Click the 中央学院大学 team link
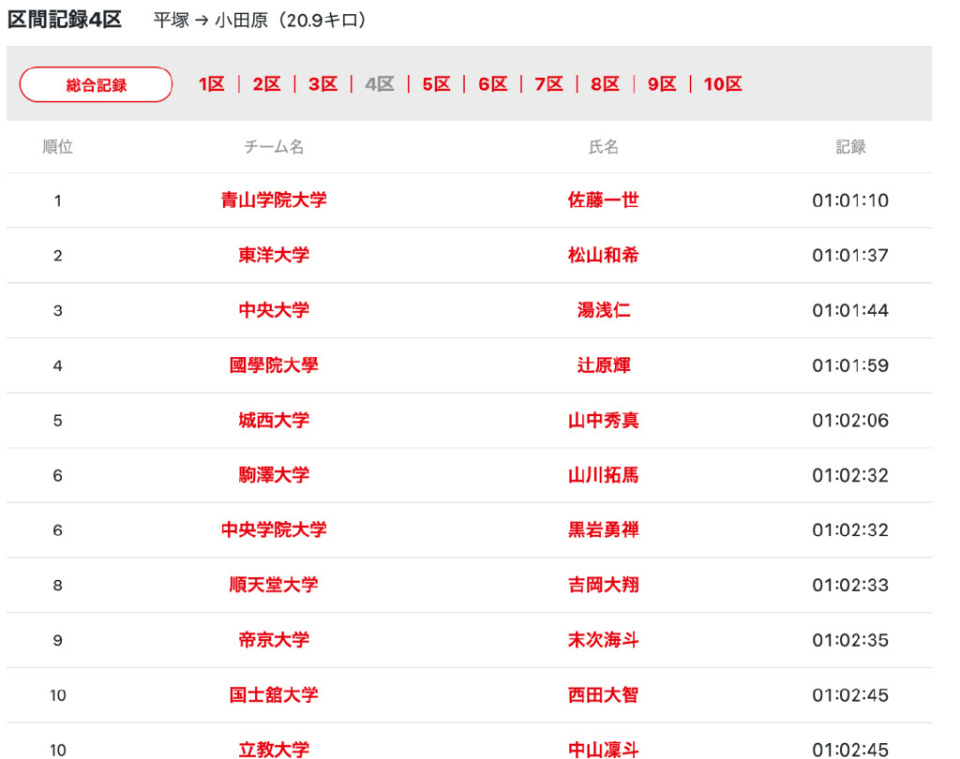 click(274, 530)
